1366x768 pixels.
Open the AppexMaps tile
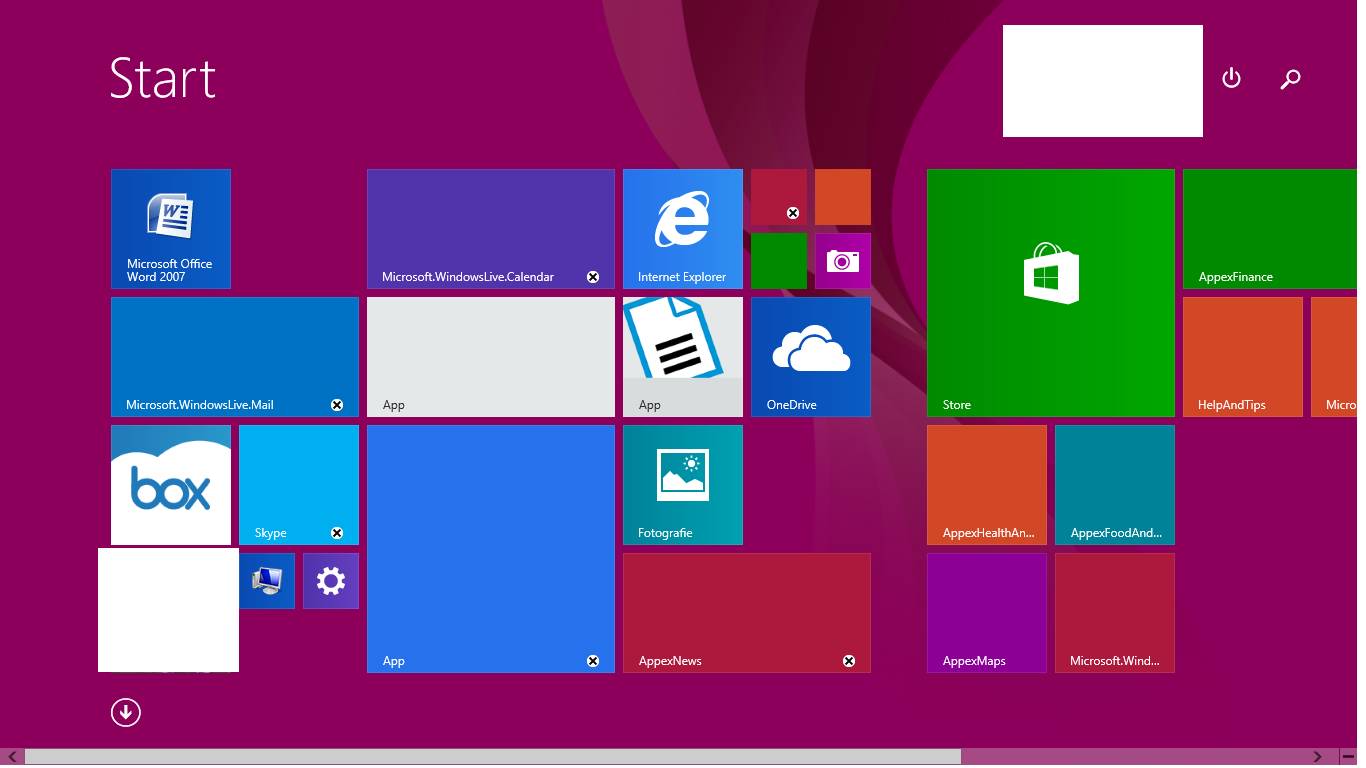[x=987, y=613]
